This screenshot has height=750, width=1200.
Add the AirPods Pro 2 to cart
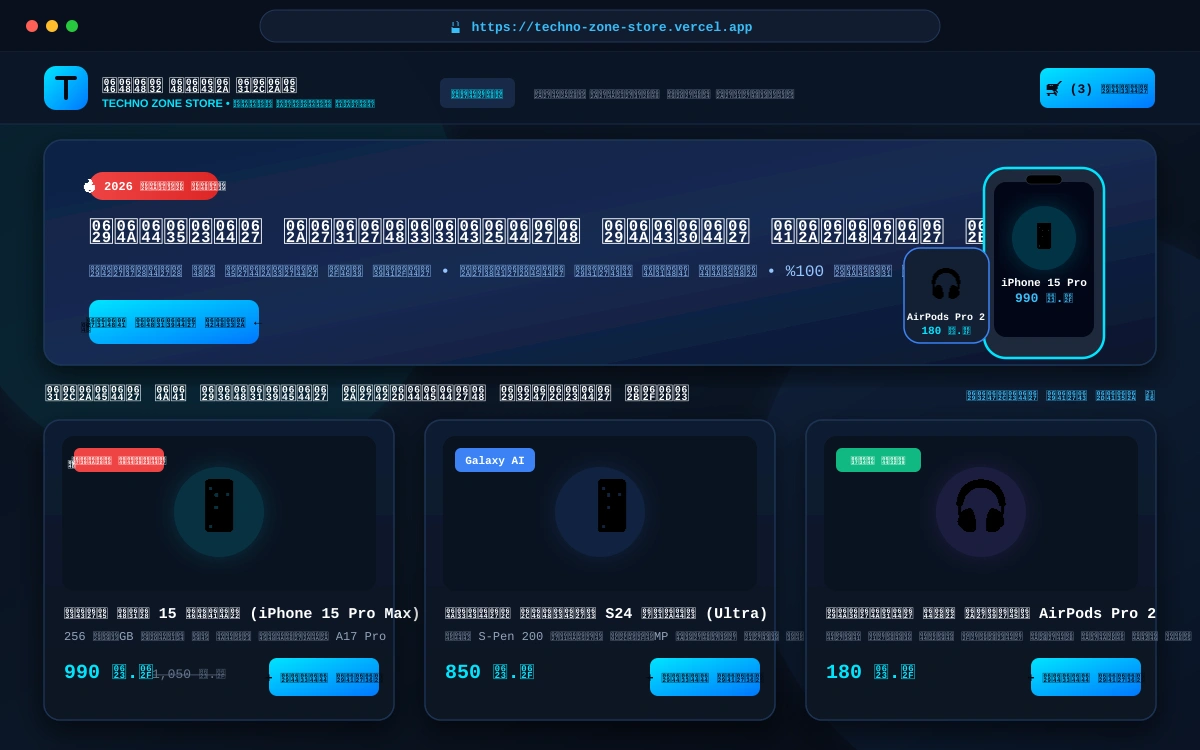pos(1086,677)
